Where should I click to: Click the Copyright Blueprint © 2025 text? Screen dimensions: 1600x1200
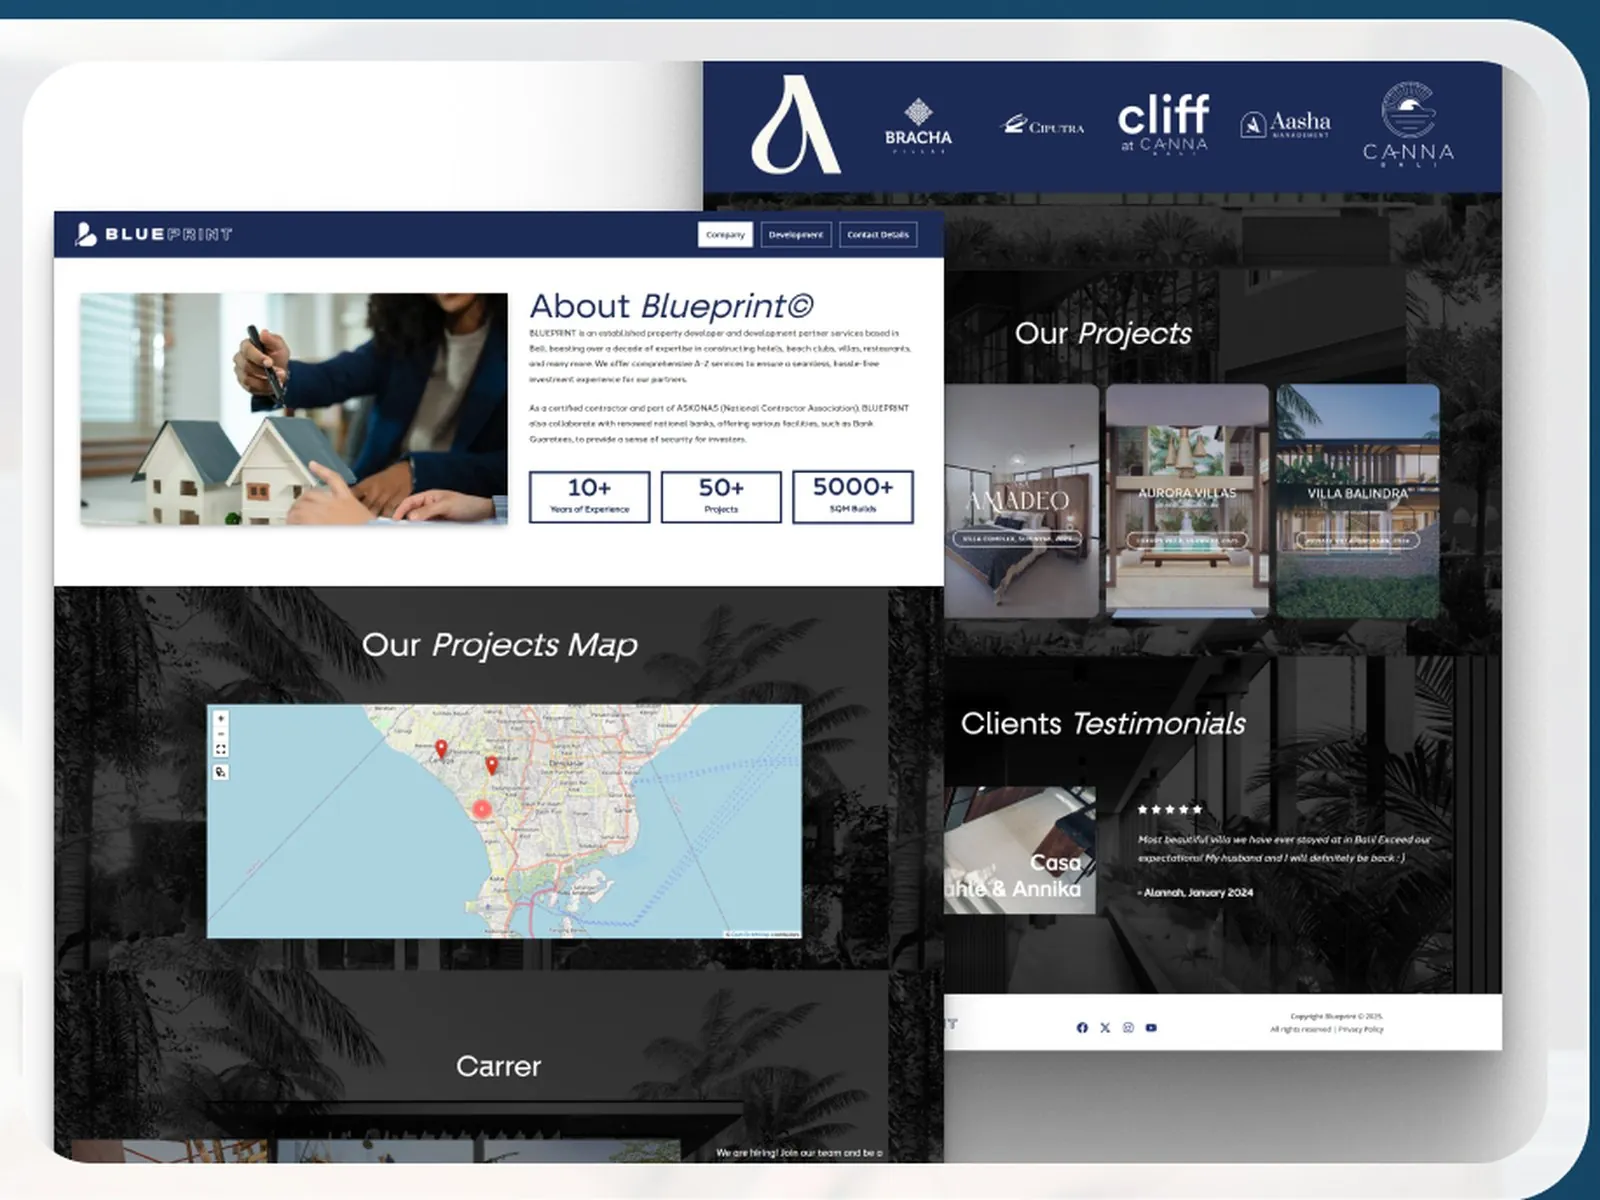click(x=1336, y=1016)
